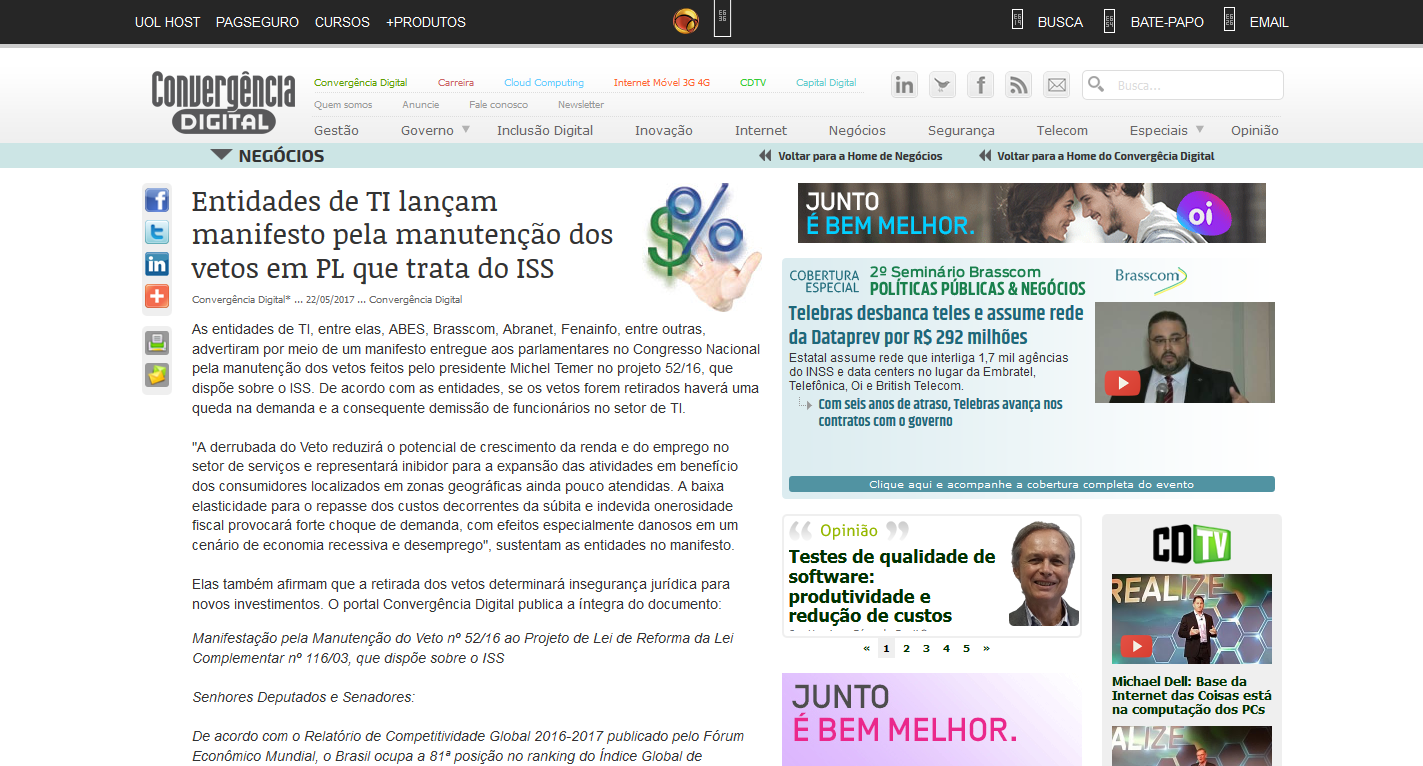1423x766 pixels.
Task: Open the Inovação menu item
Action: pyautogui.click(x=664, y=130)
